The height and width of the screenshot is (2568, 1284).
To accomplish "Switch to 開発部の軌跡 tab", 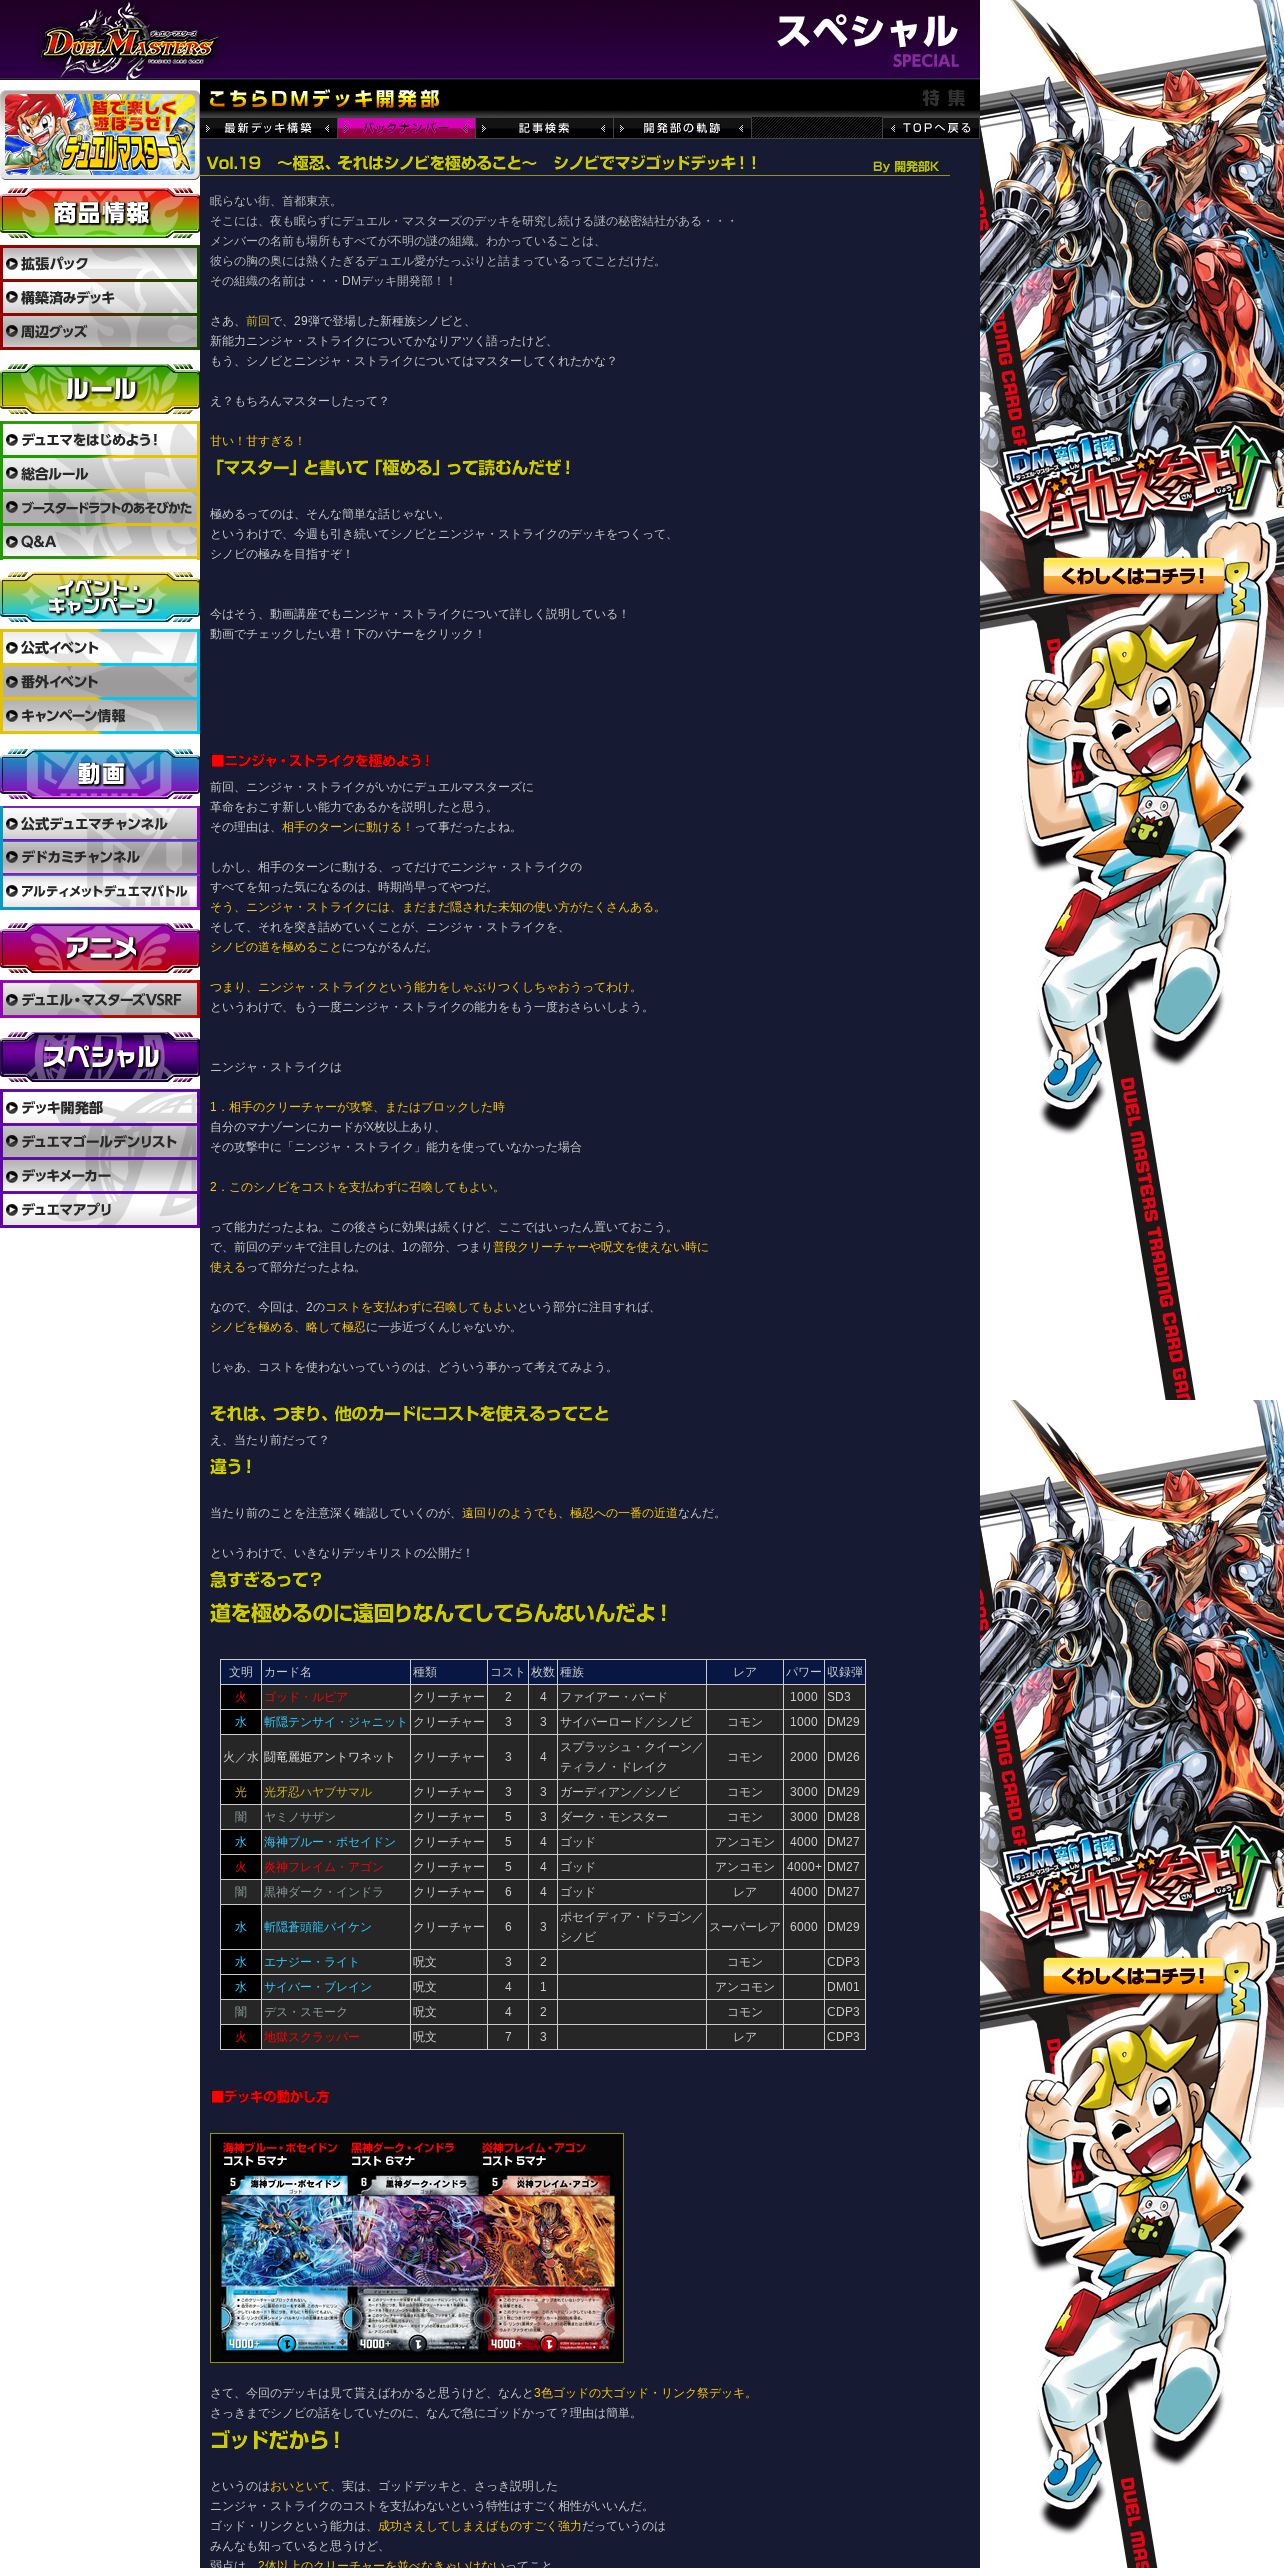I will coord(681,128).
